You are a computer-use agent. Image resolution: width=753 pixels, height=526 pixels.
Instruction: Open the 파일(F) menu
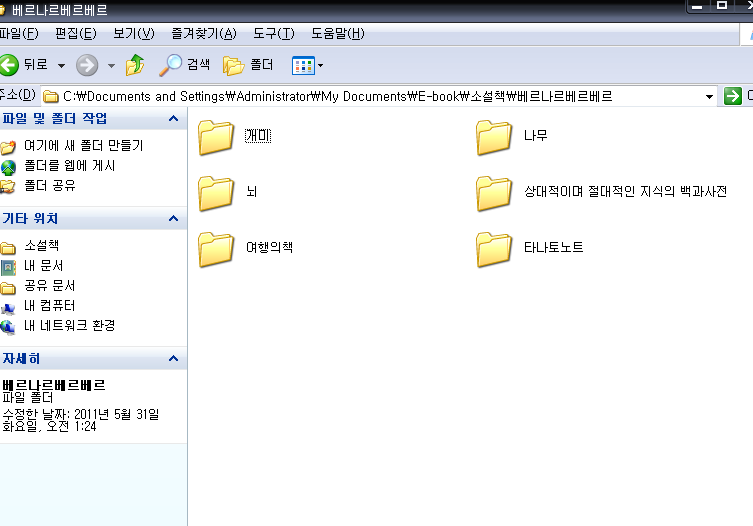19,34
